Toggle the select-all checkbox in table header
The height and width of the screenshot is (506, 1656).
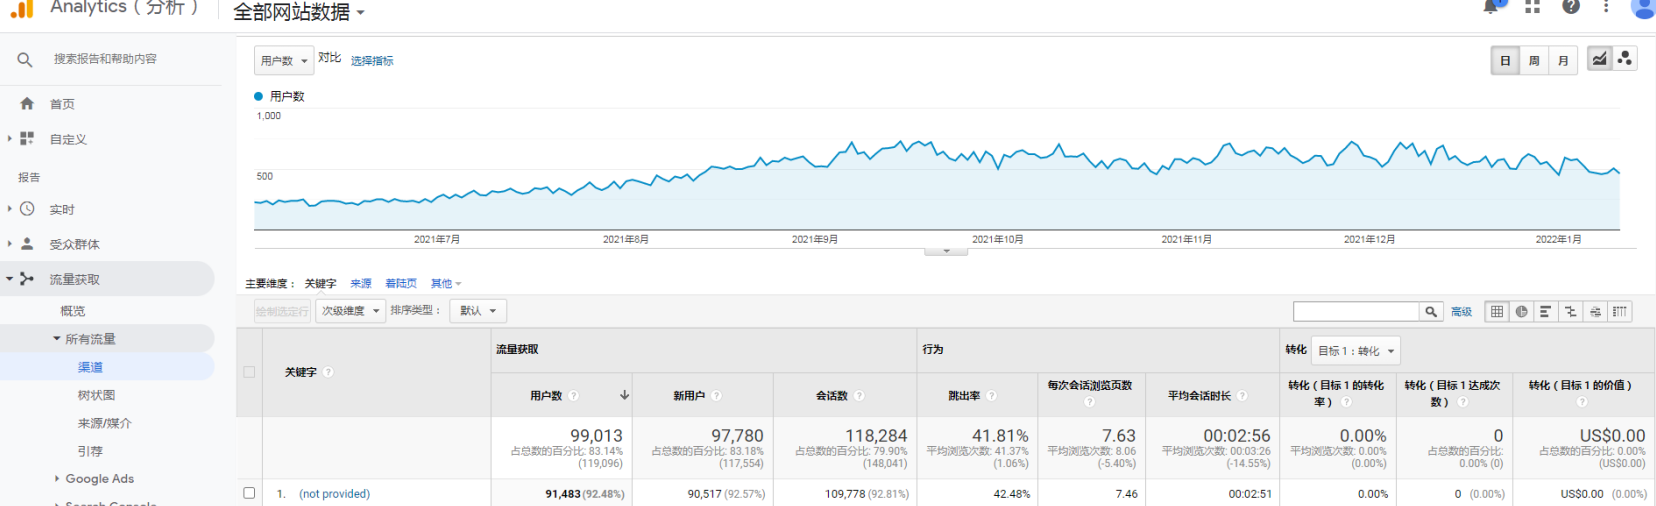249,372
